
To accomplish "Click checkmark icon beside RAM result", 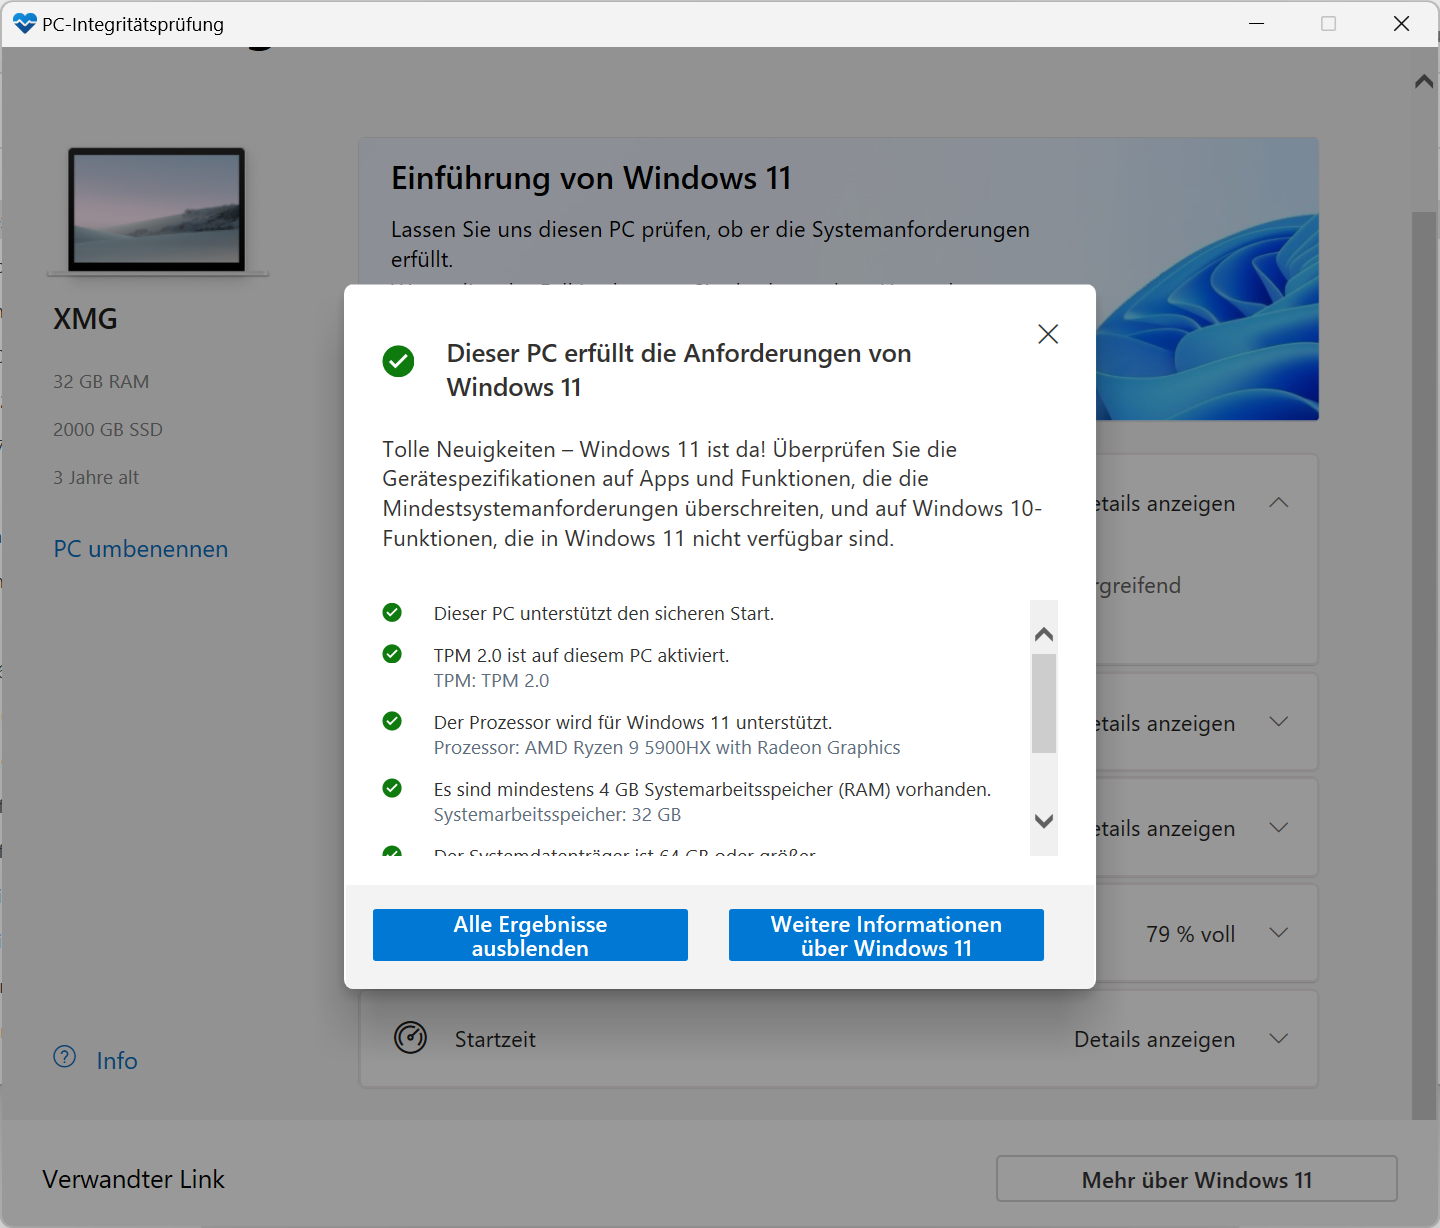I will coord(392,788).
